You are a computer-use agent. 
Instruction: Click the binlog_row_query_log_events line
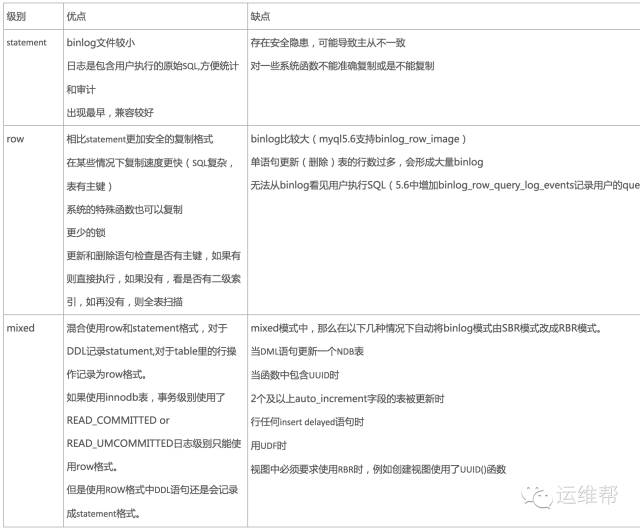pos(445,185)
